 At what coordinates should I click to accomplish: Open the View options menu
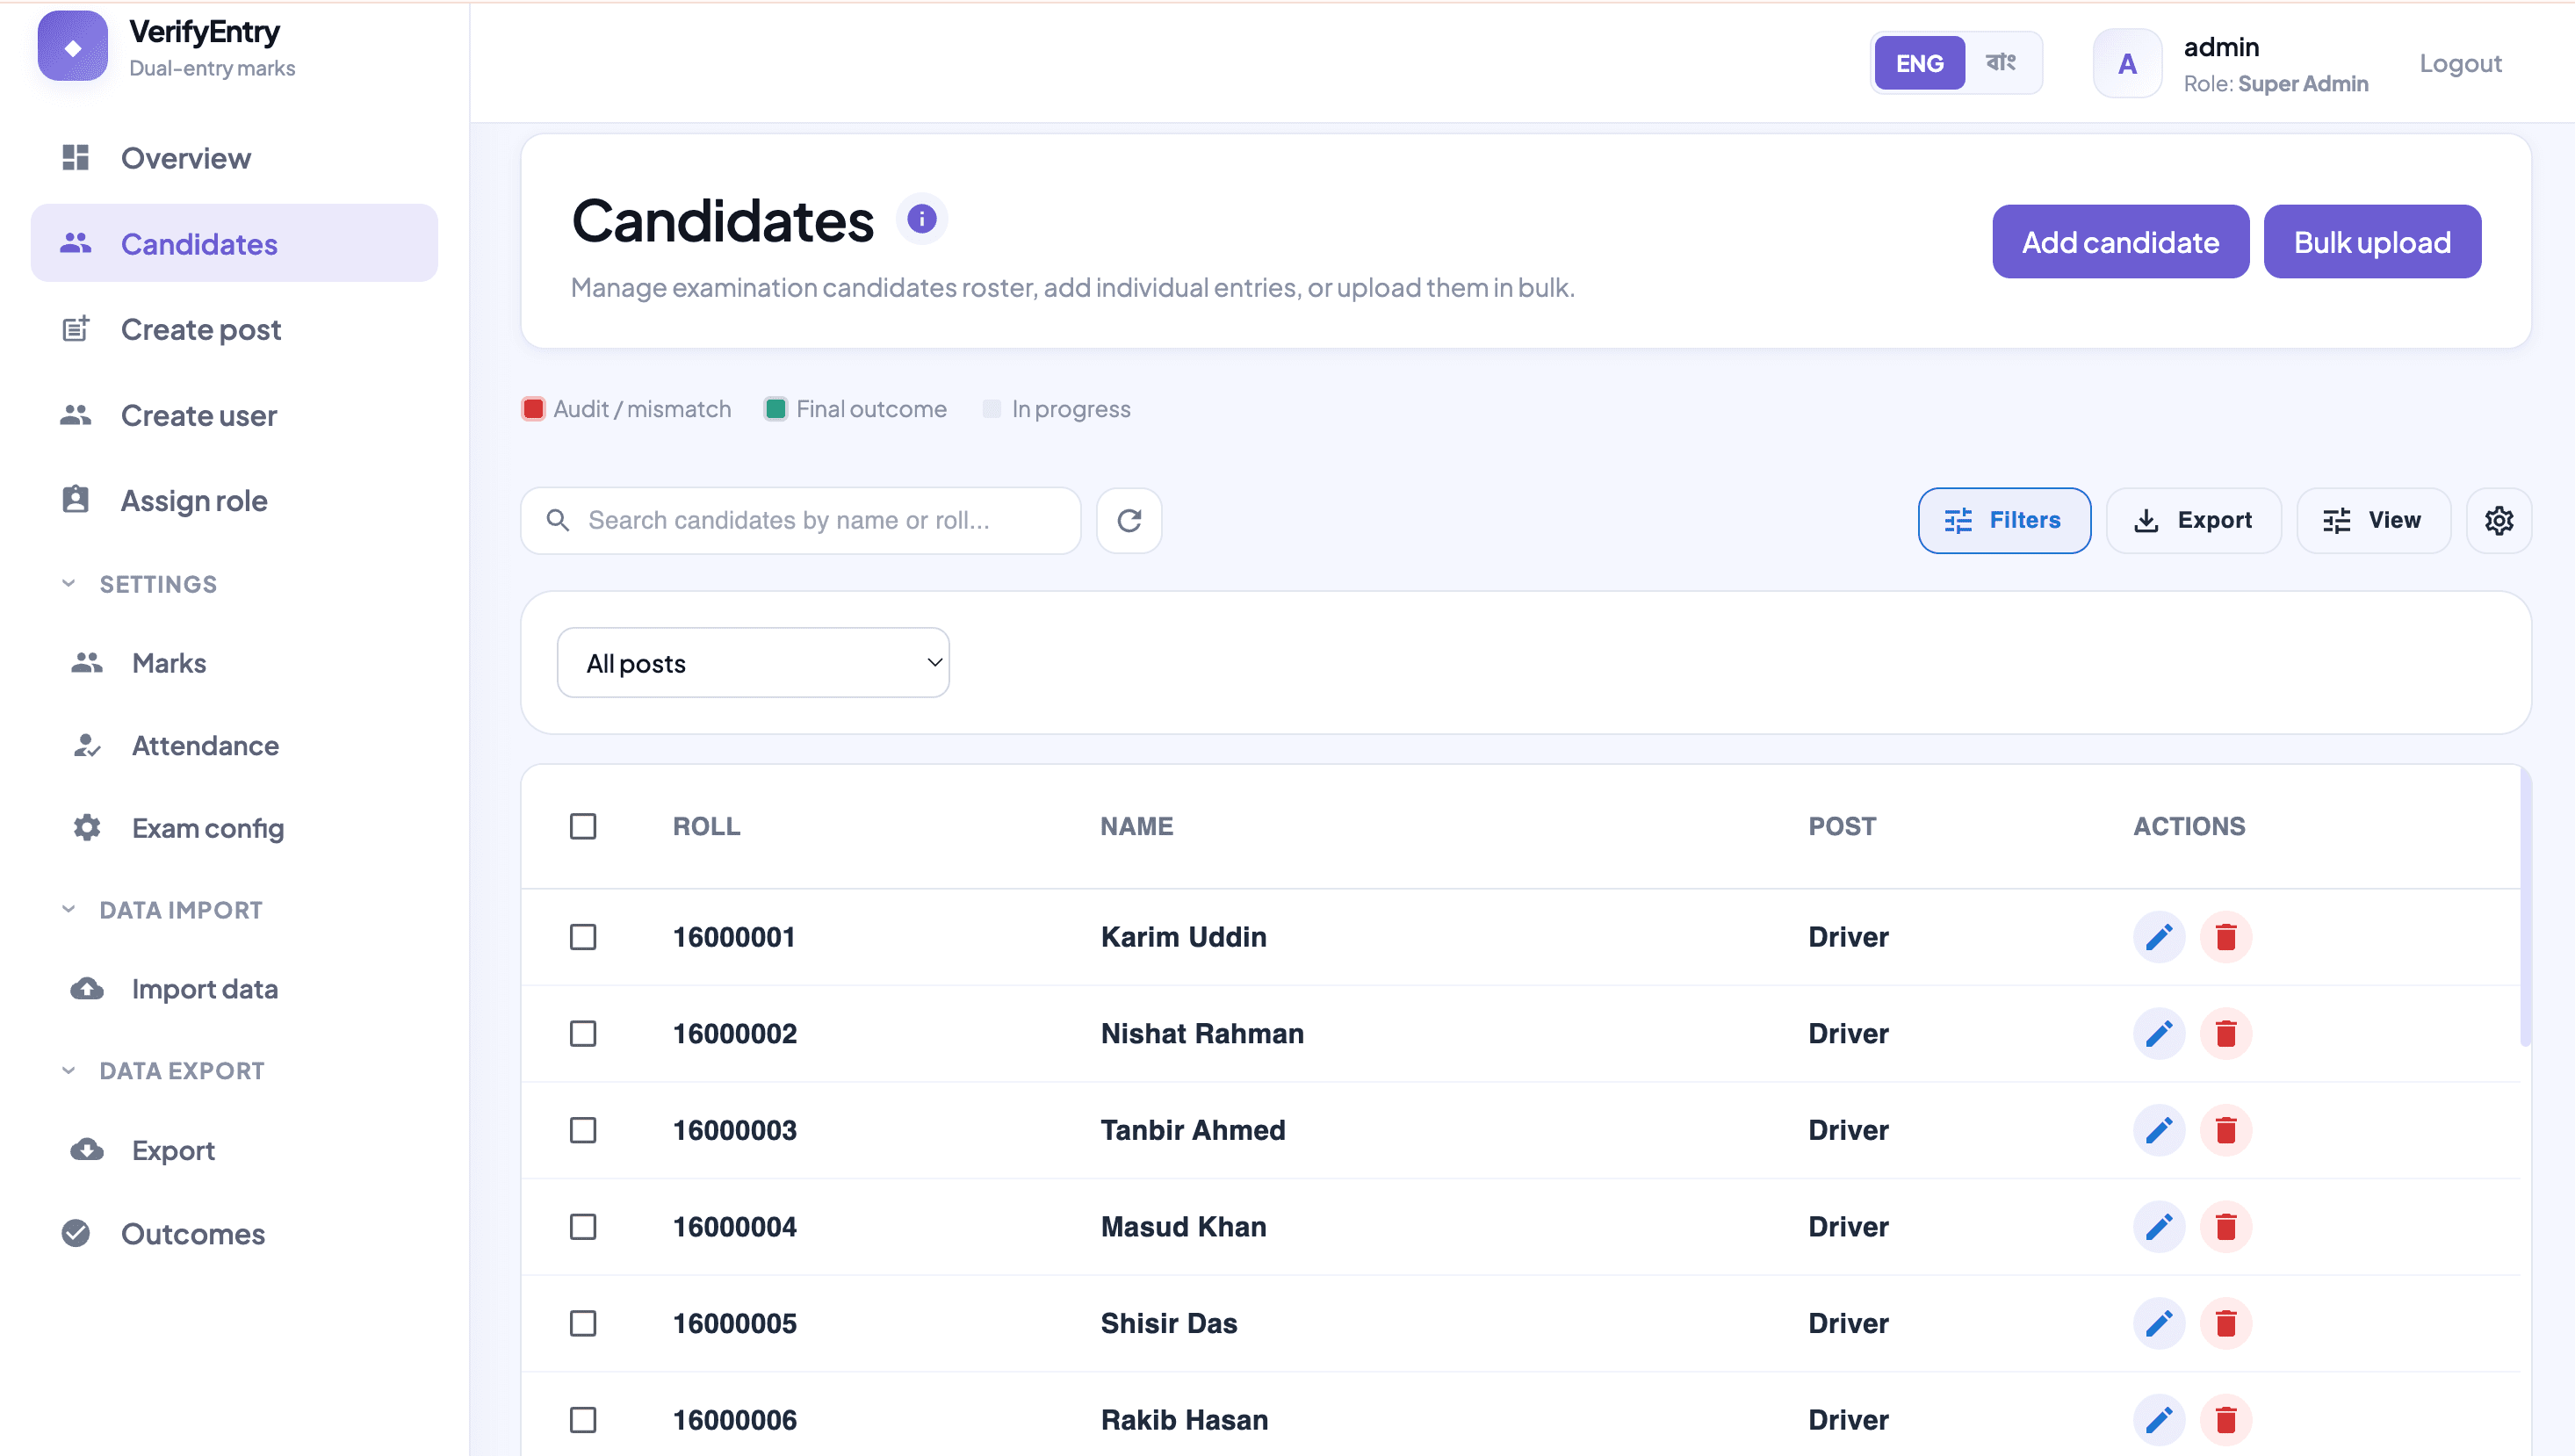(x=2373, y=520)
